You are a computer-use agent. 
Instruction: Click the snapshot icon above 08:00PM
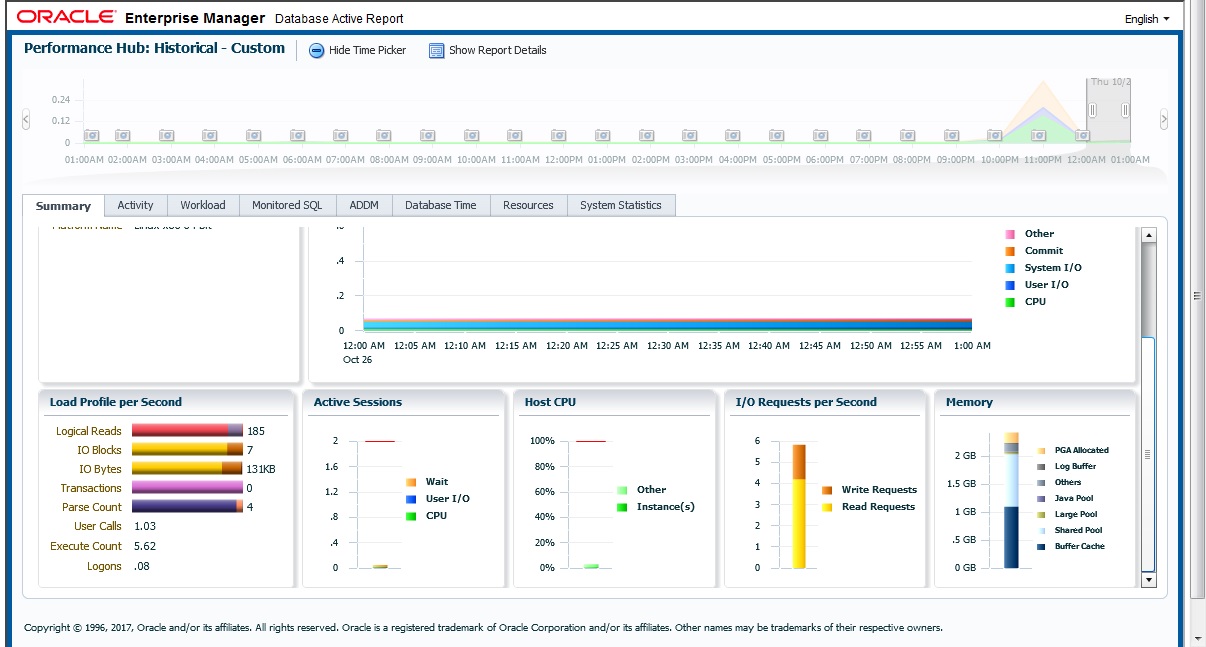[x=906, y=135]
